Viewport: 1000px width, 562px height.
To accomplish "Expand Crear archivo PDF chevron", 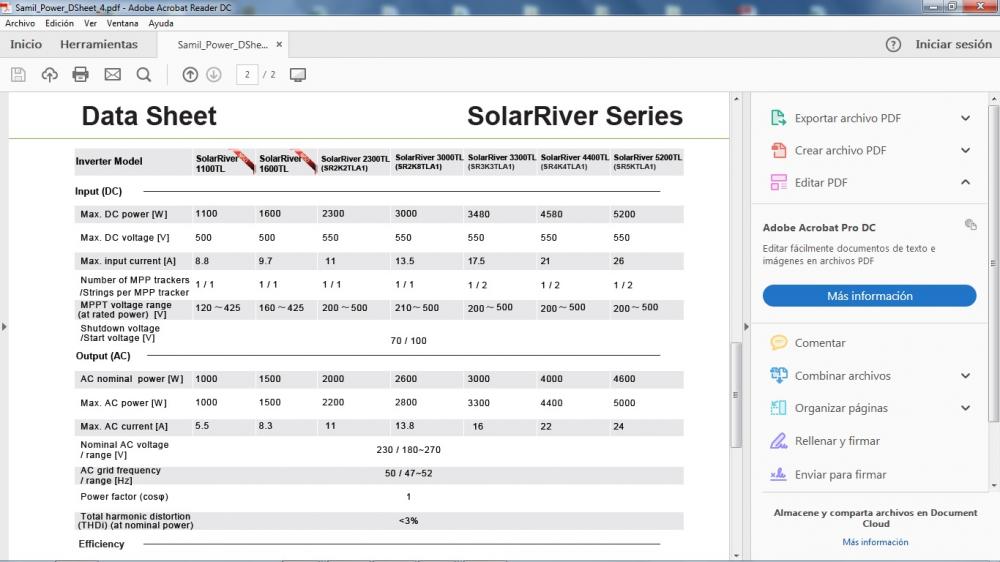I will (x=966, y=151).
